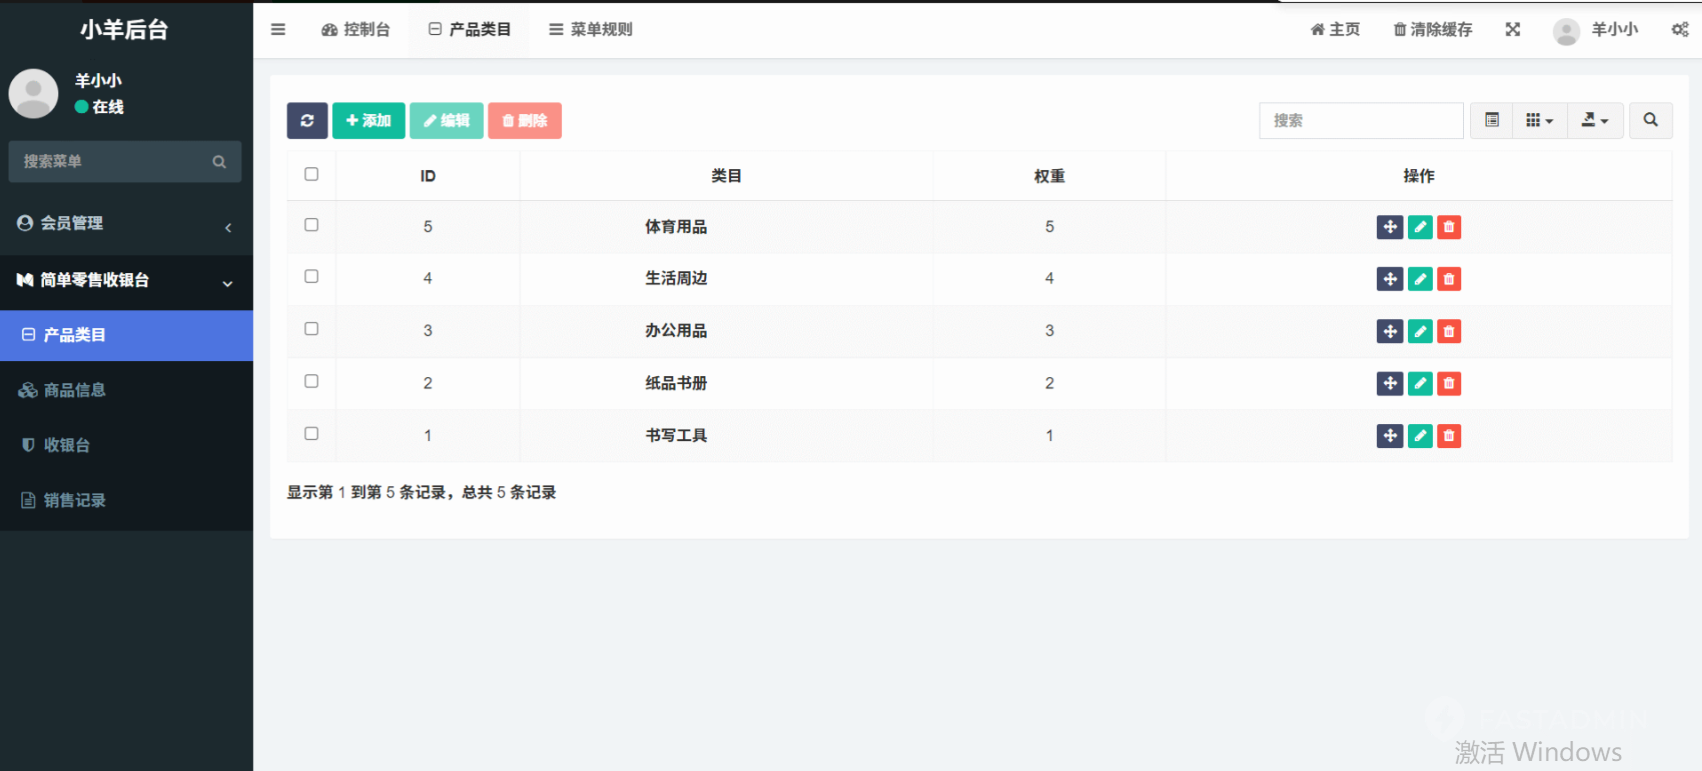Click 清除缓存 in the top bar
Viewport: 1702px width, 771px height.
point(1433,30)
